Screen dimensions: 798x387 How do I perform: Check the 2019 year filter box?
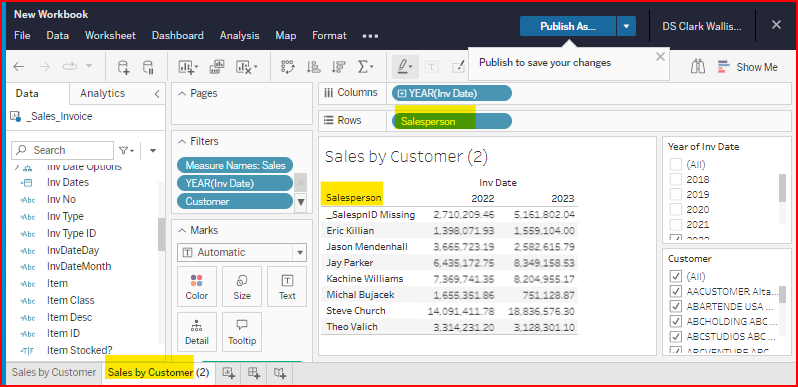coord(676,195)
